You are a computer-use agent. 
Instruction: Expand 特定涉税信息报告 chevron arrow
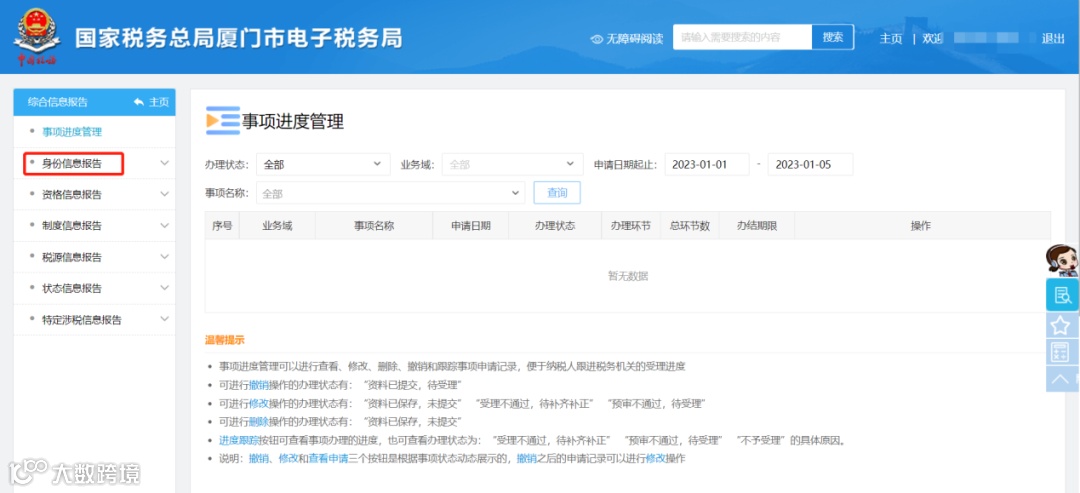[x=165, y=319]
